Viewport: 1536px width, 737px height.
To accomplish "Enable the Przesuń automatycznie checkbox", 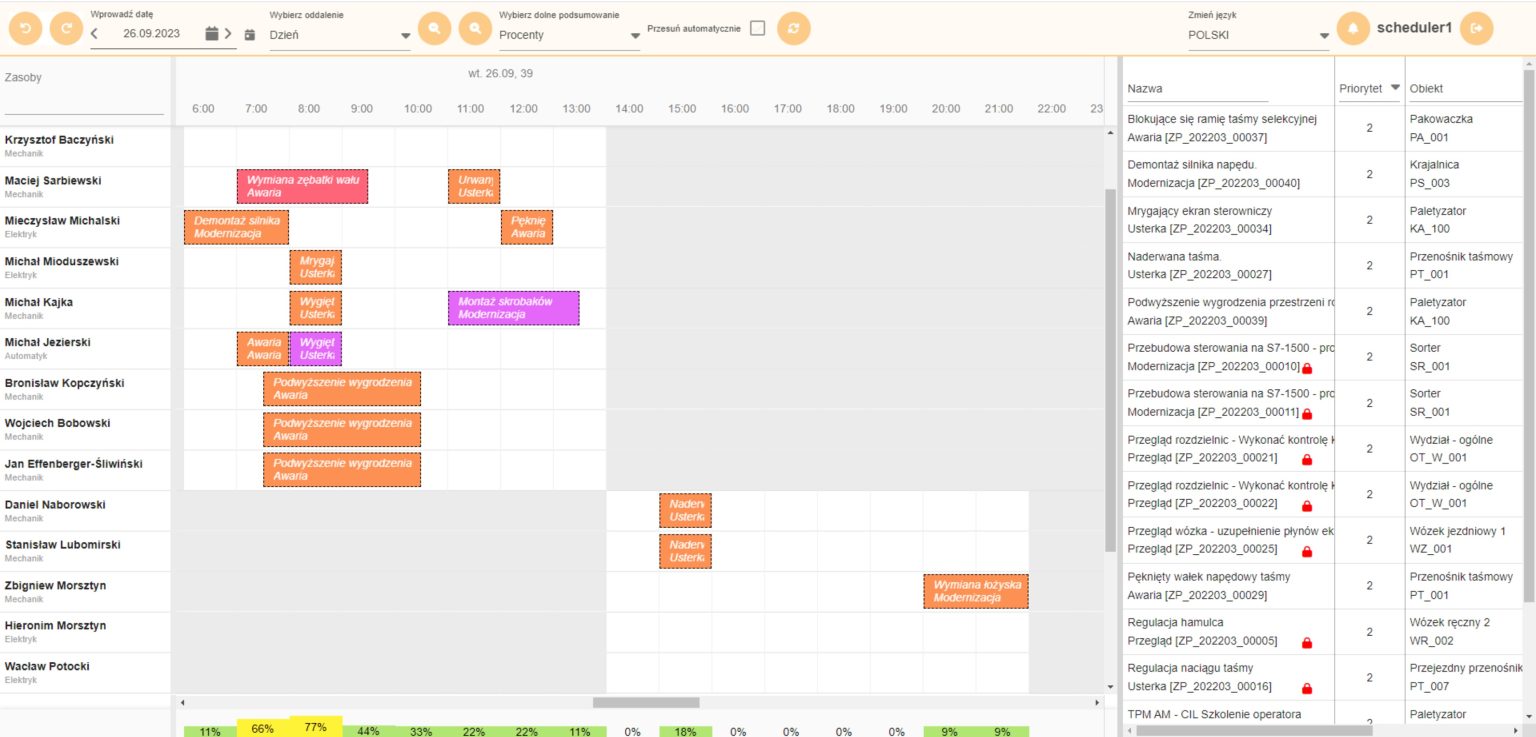I will [757, 27].
